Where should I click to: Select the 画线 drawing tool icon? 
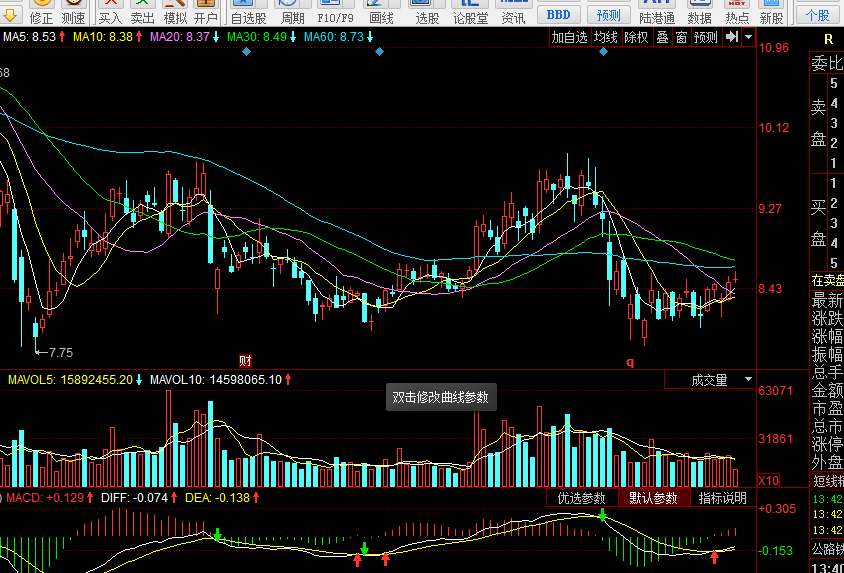pos(381,12)
